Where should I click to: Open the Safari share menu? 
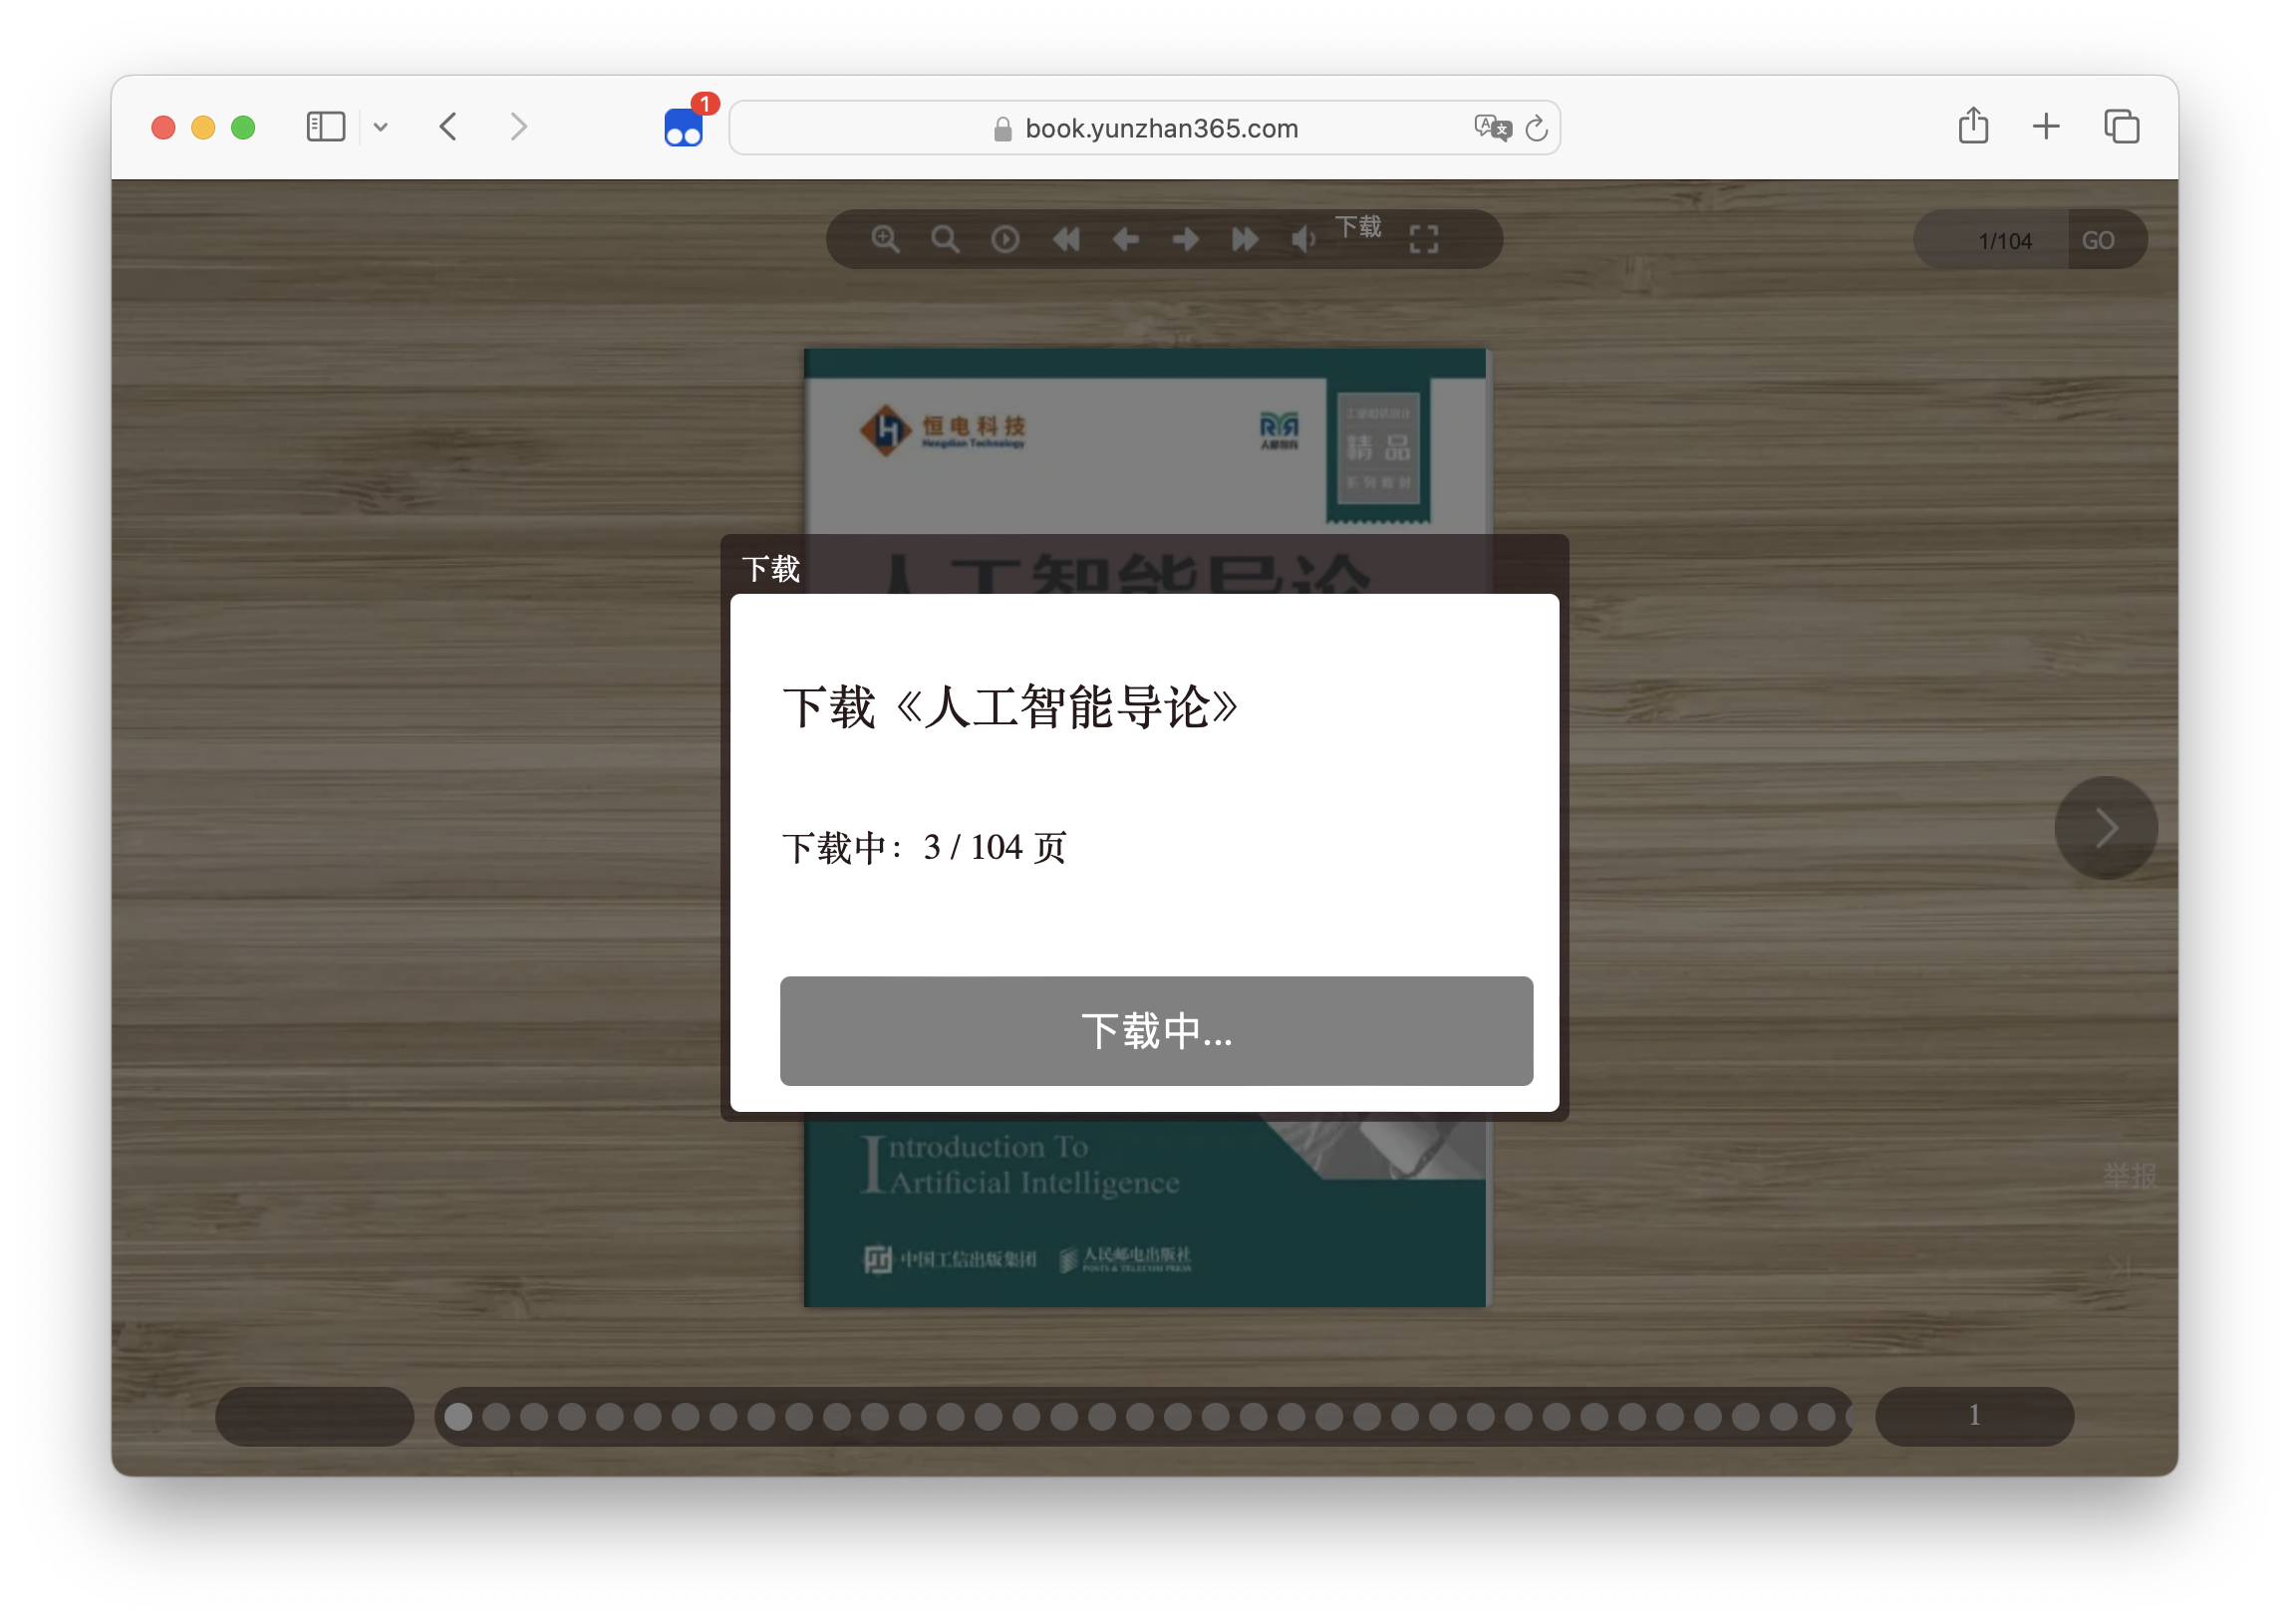[1973, 127]
